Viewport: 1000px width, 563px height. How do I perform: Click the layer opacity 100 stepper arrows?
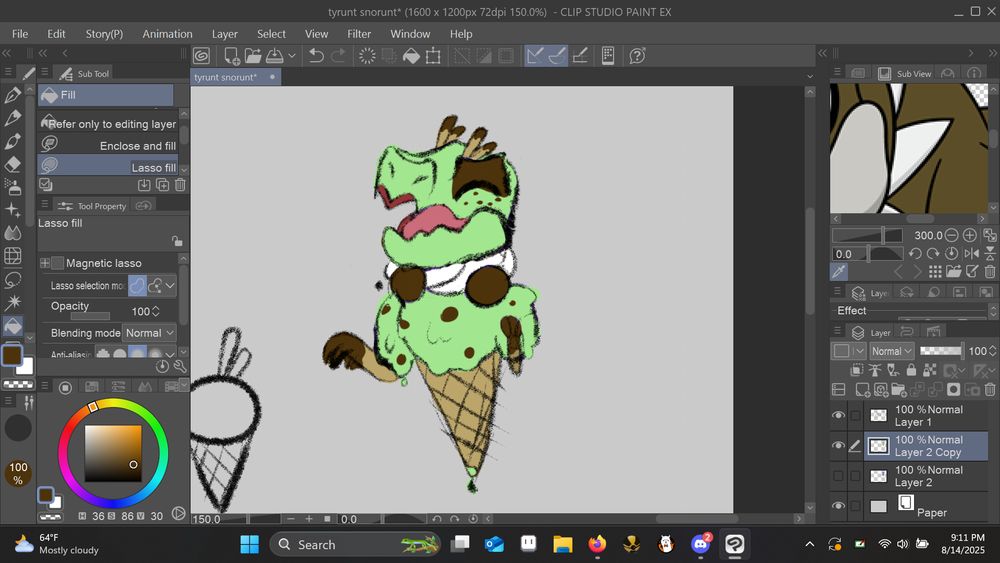[992, 351]
